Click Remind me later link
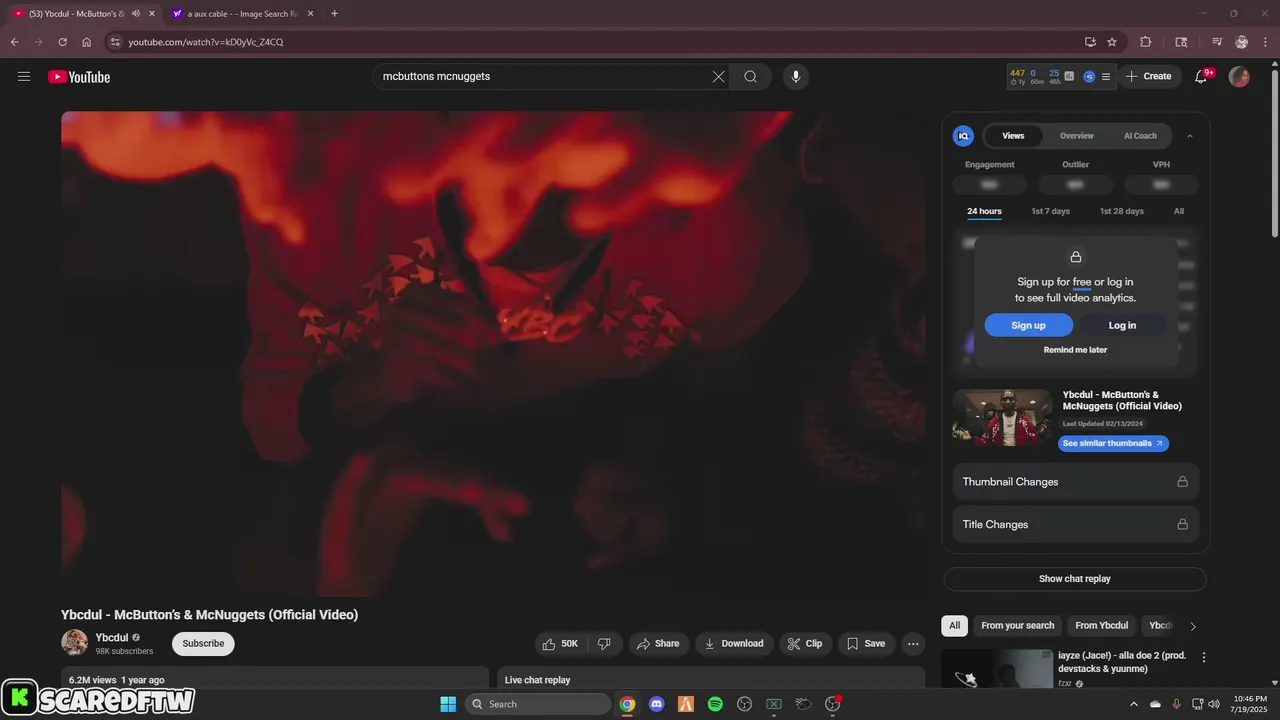The image size is (1280, 720). pos(1075,350)
